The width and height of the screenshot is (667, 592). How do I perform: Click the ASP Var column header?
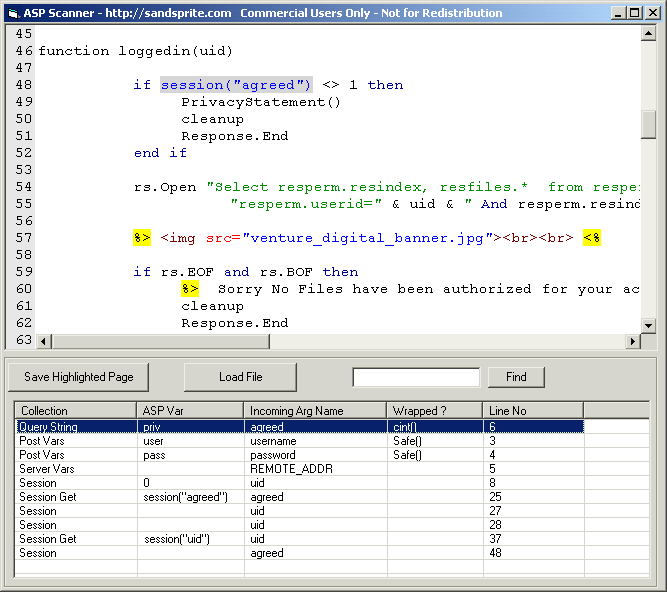pyautogui.click(x=190, y=410)
